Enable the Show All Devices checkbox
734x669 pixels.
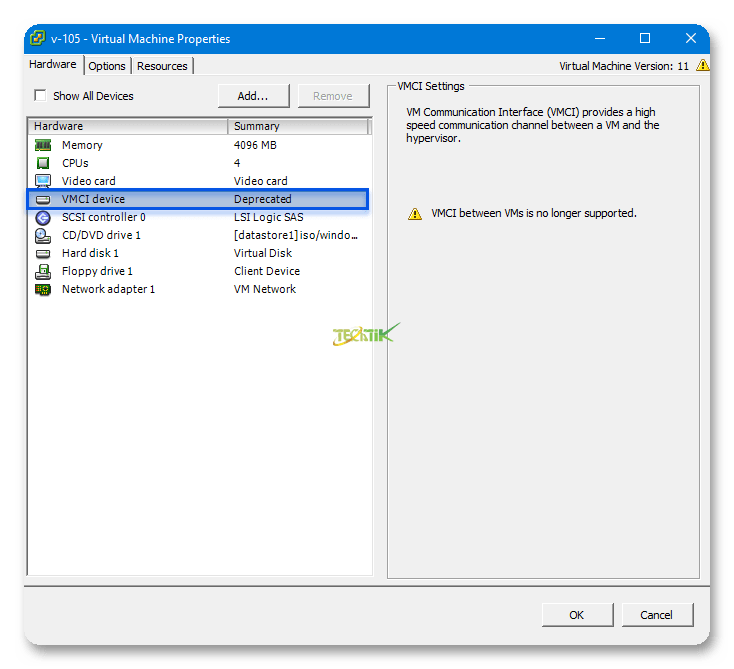40,96
